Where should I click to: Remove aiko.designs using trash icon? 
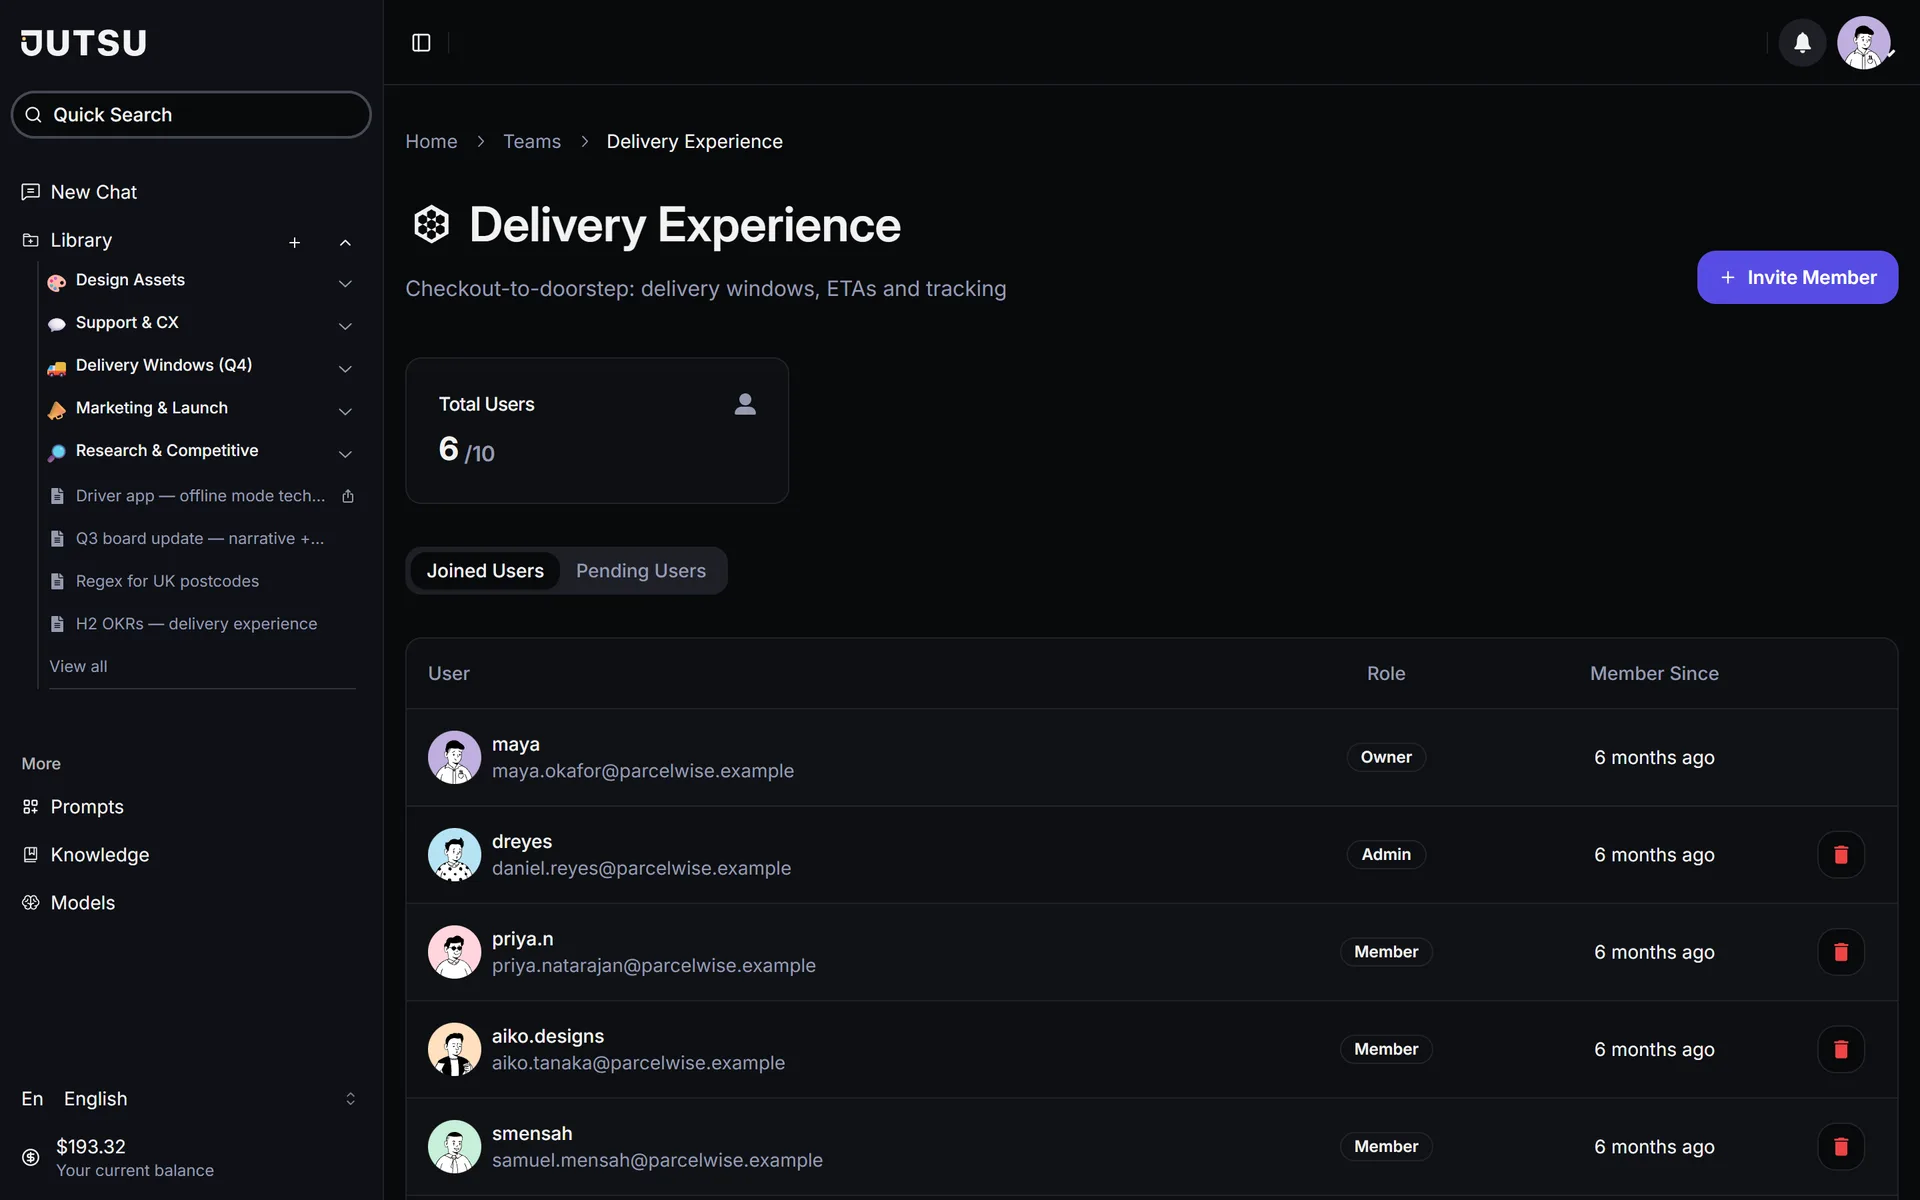1840,1049
